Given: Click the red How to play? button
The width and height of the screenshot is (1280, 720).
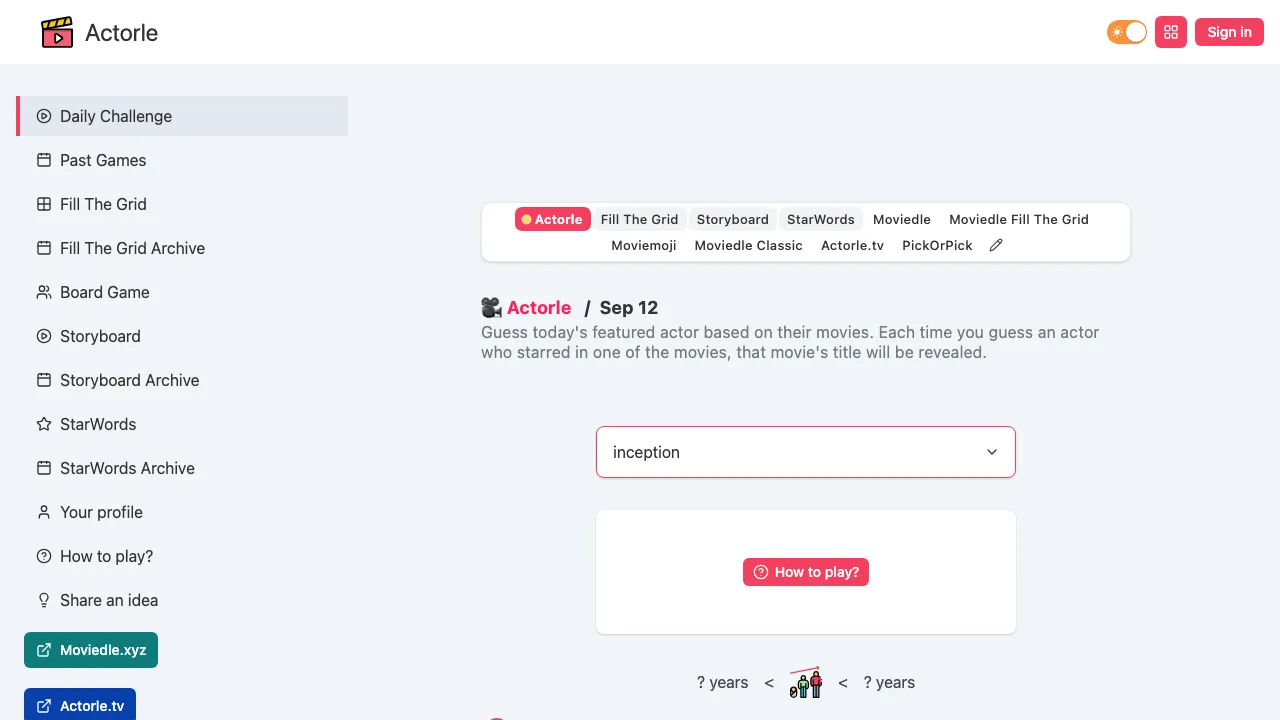Looking at the screenshot, I should tap(806, 572).
